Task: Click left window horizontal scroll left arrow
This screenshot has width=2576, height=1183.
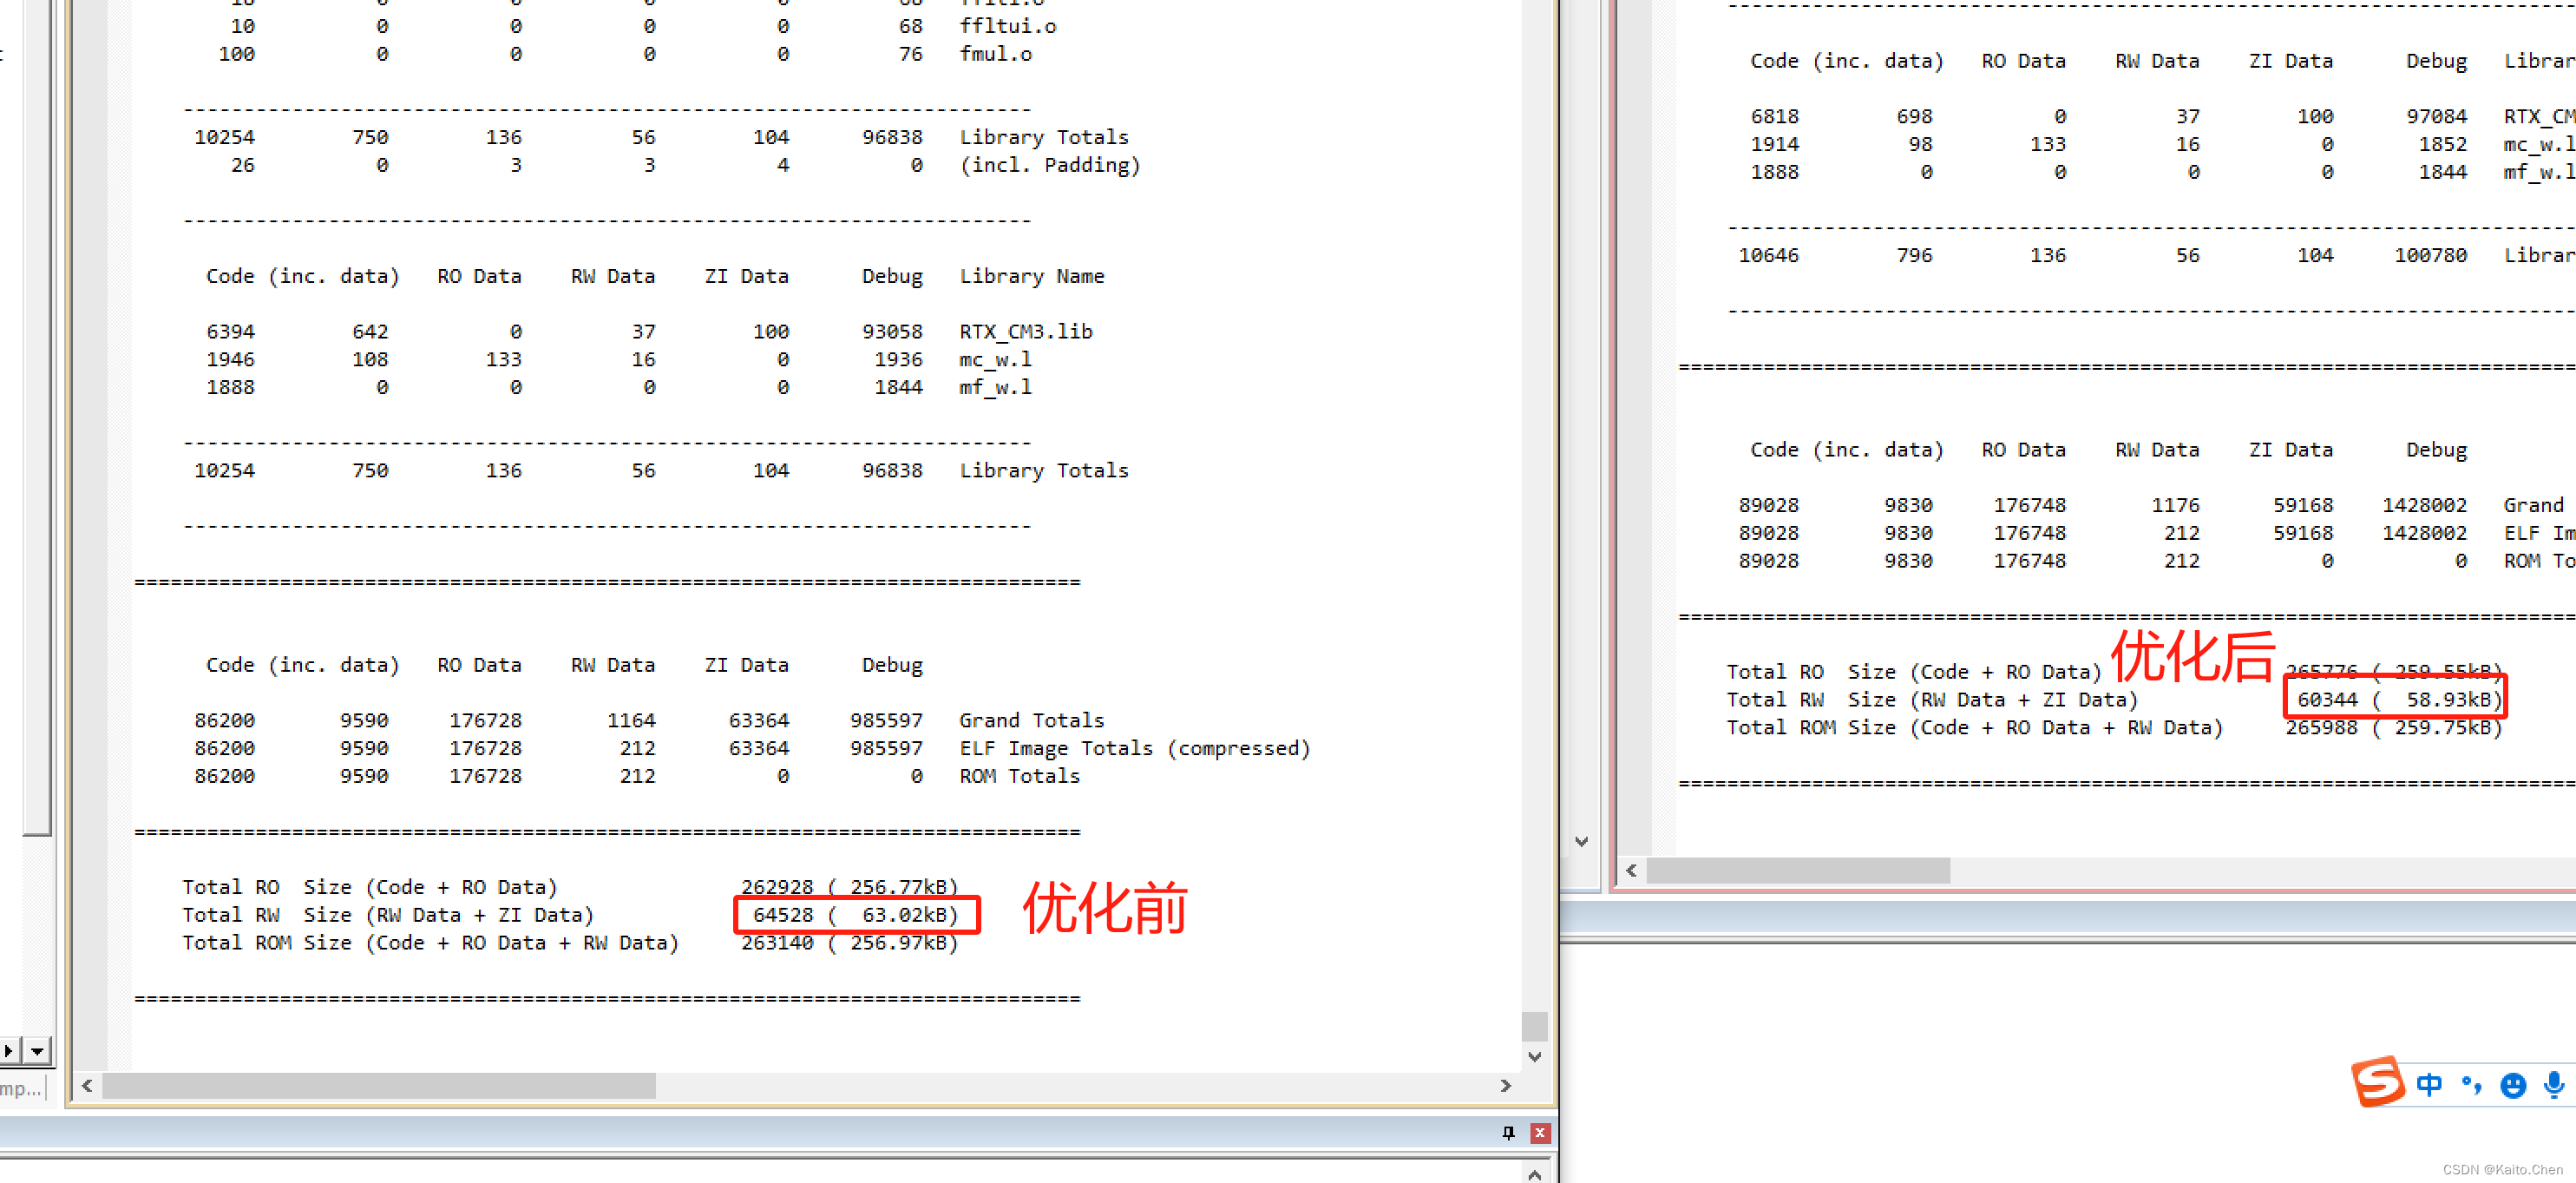Action: pyautogui.click(x=88, y=1086)
